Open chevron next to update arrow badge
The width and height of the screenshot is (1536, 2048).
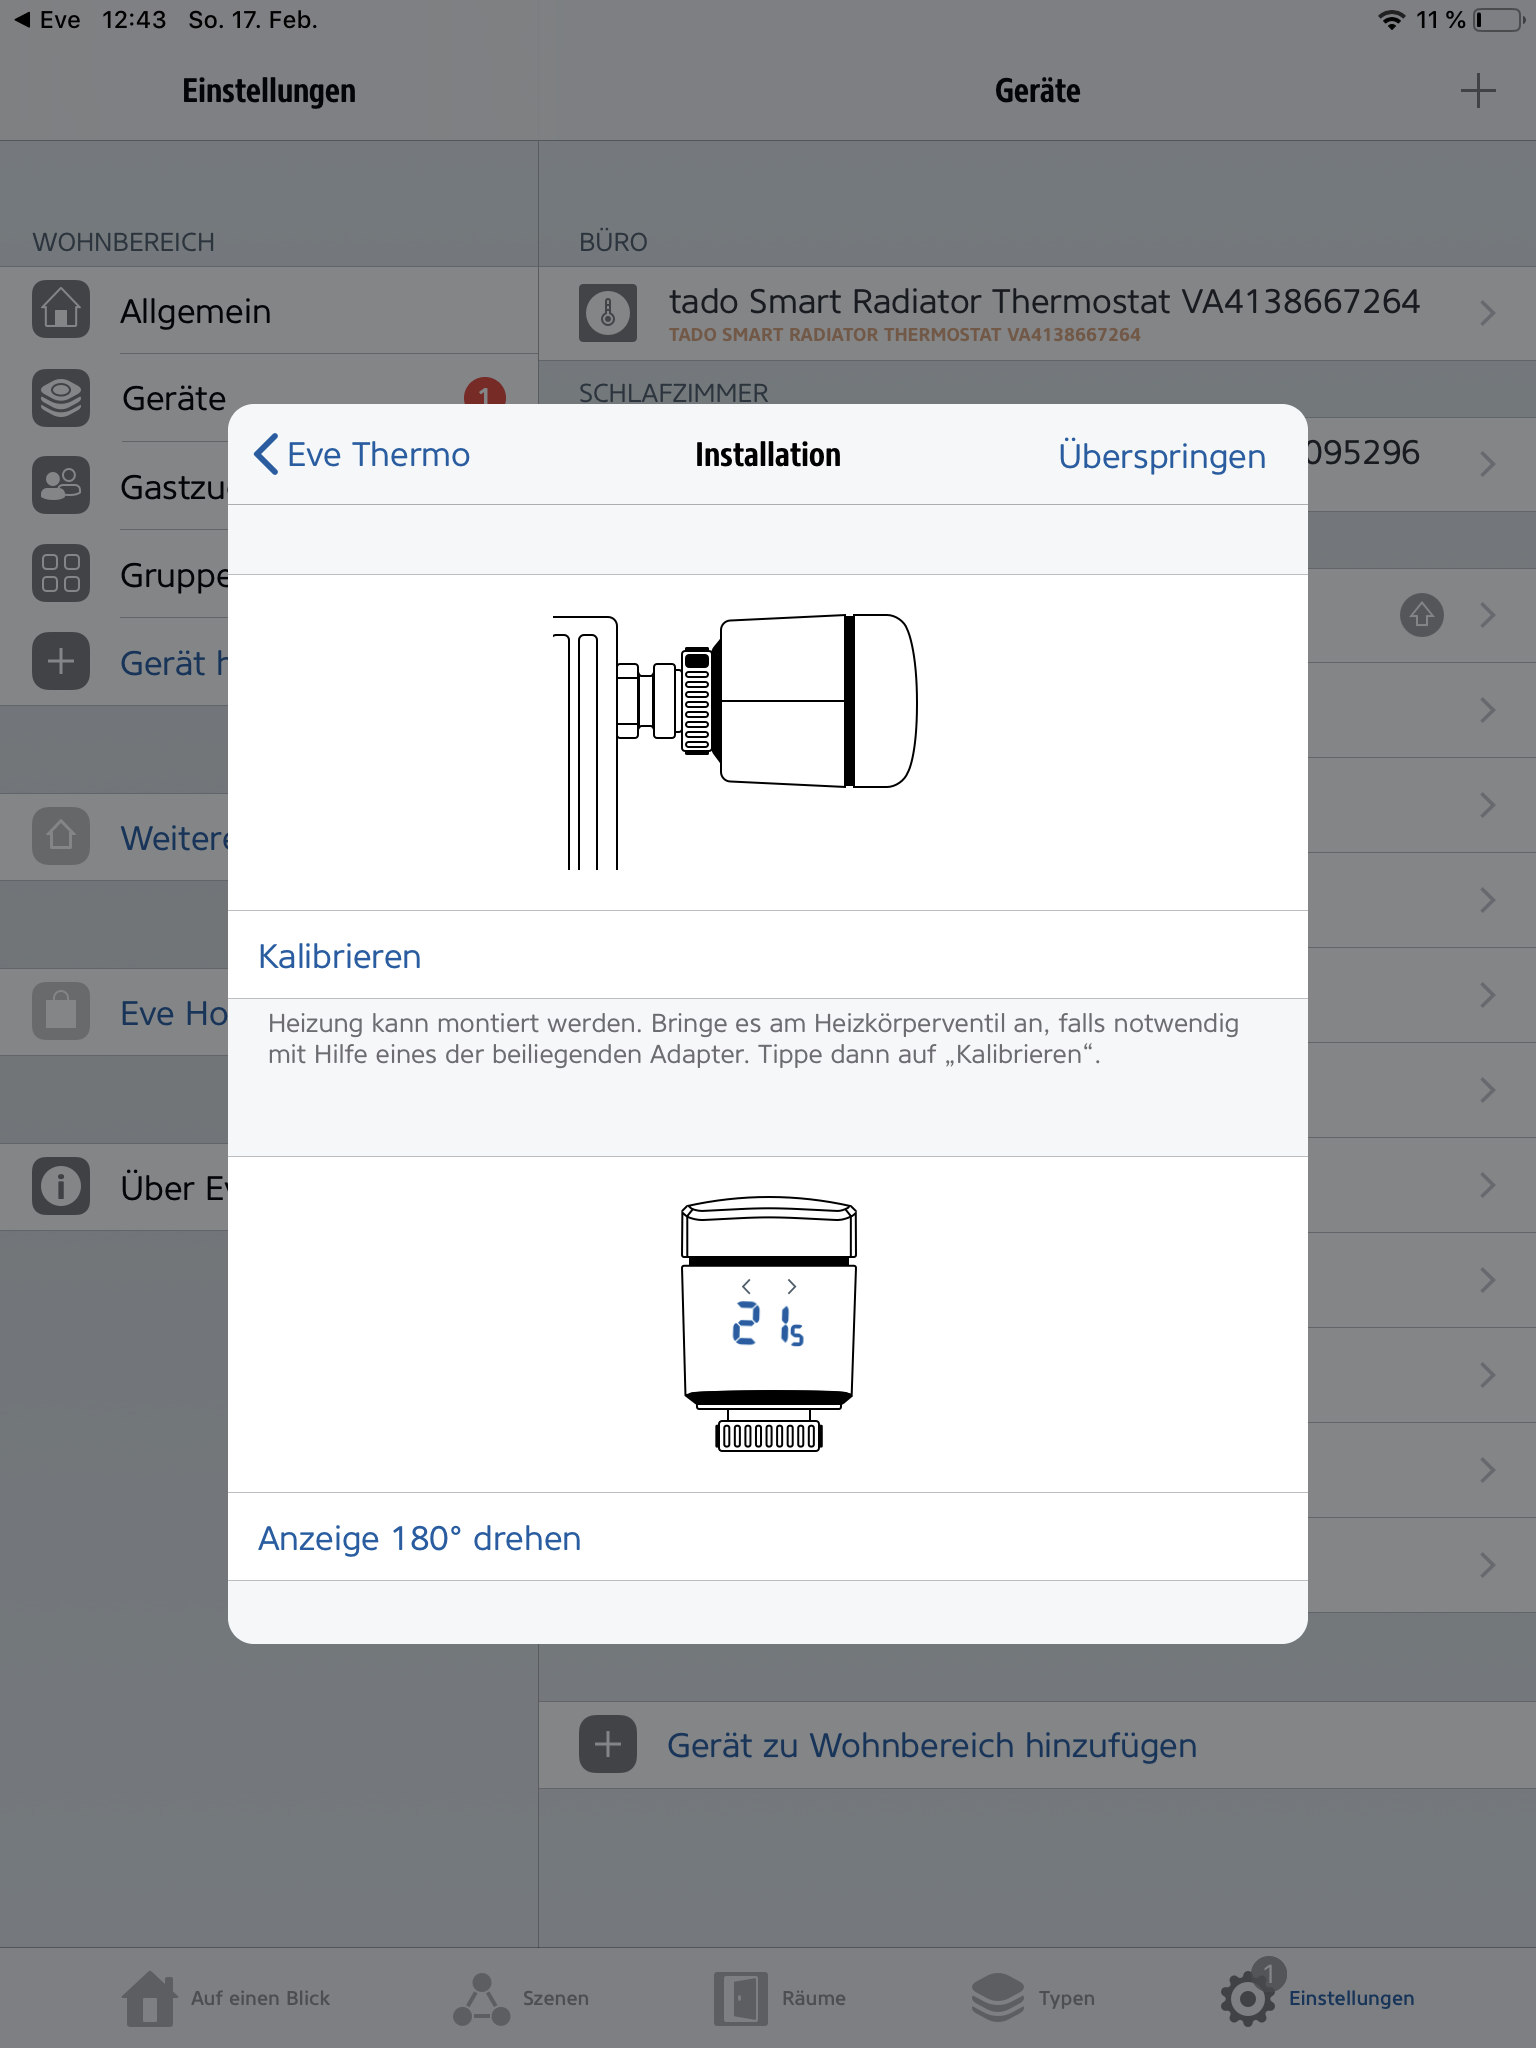coord(1488,615)
